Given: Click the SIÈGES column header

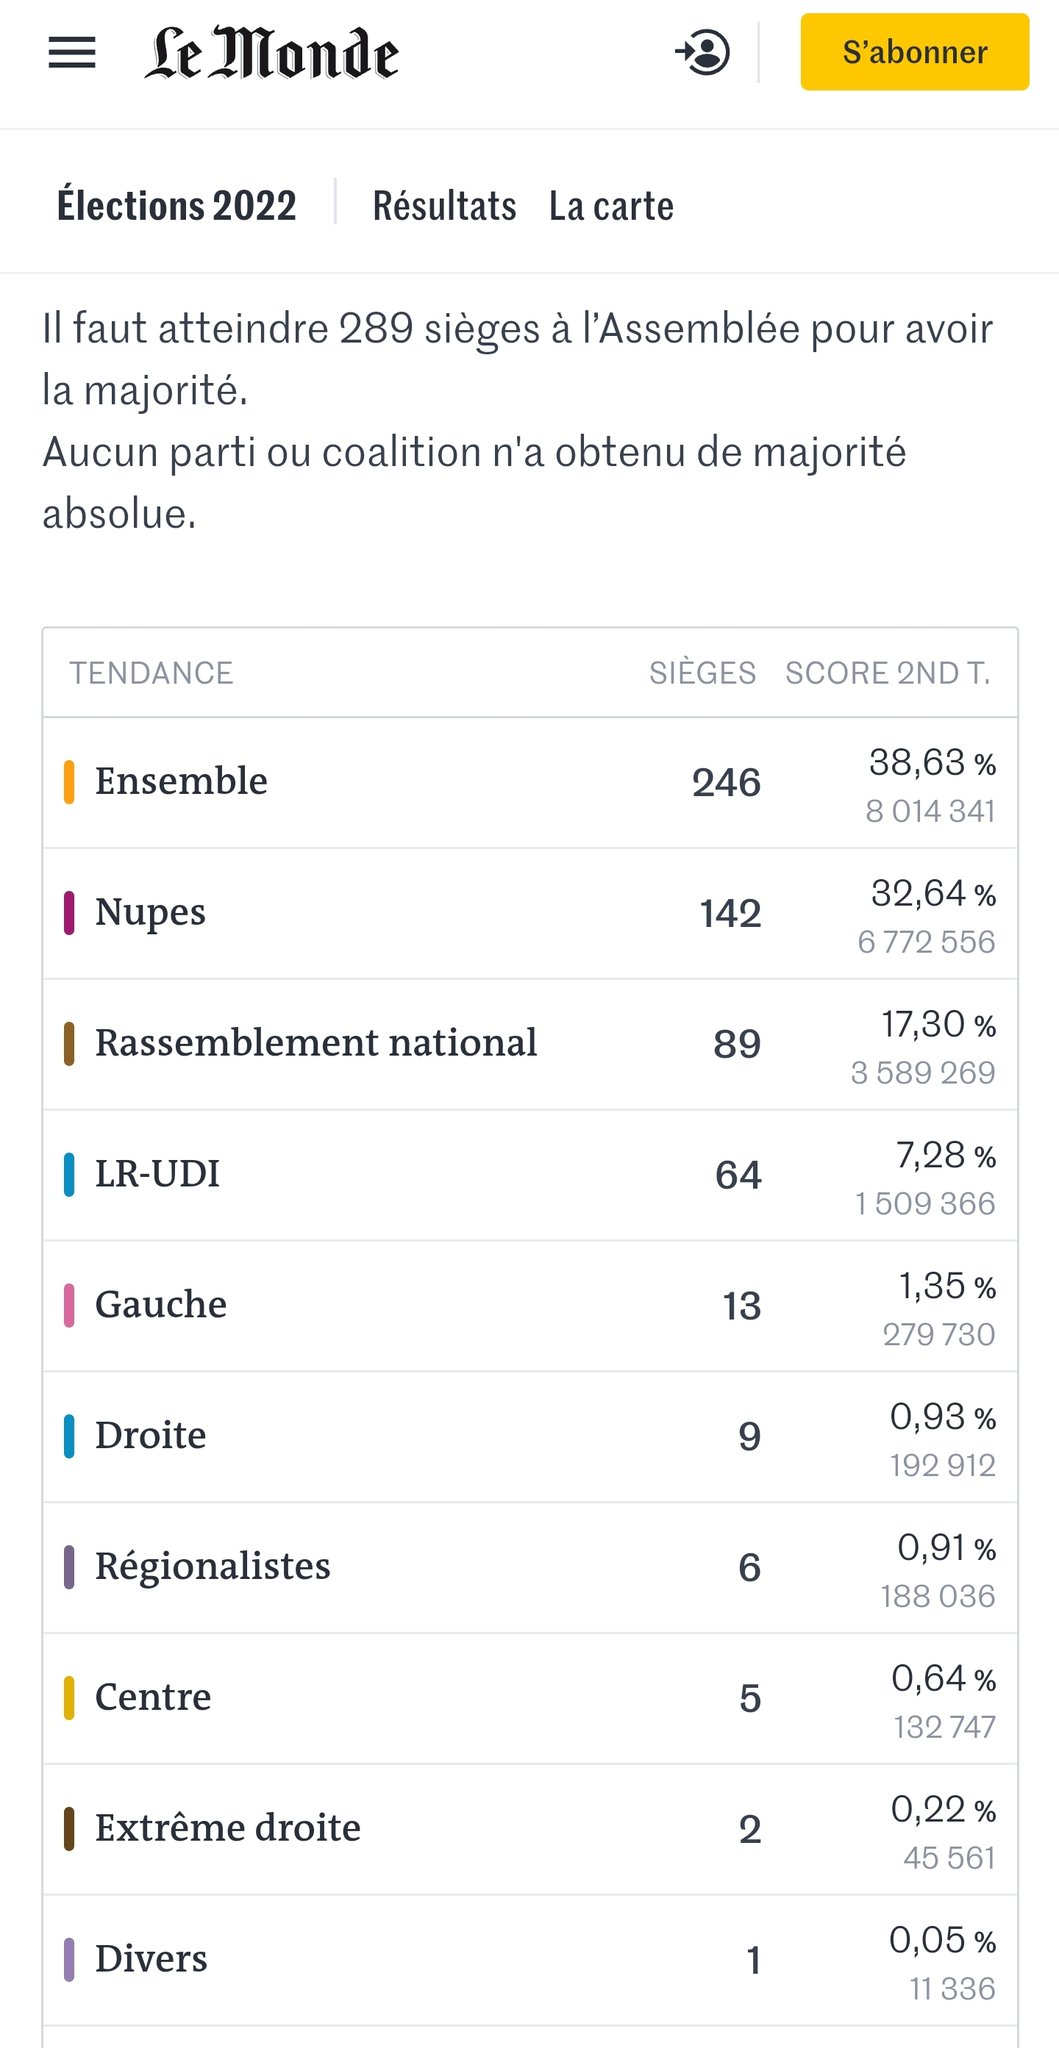Looking at the screenshot, I should 702,673.
